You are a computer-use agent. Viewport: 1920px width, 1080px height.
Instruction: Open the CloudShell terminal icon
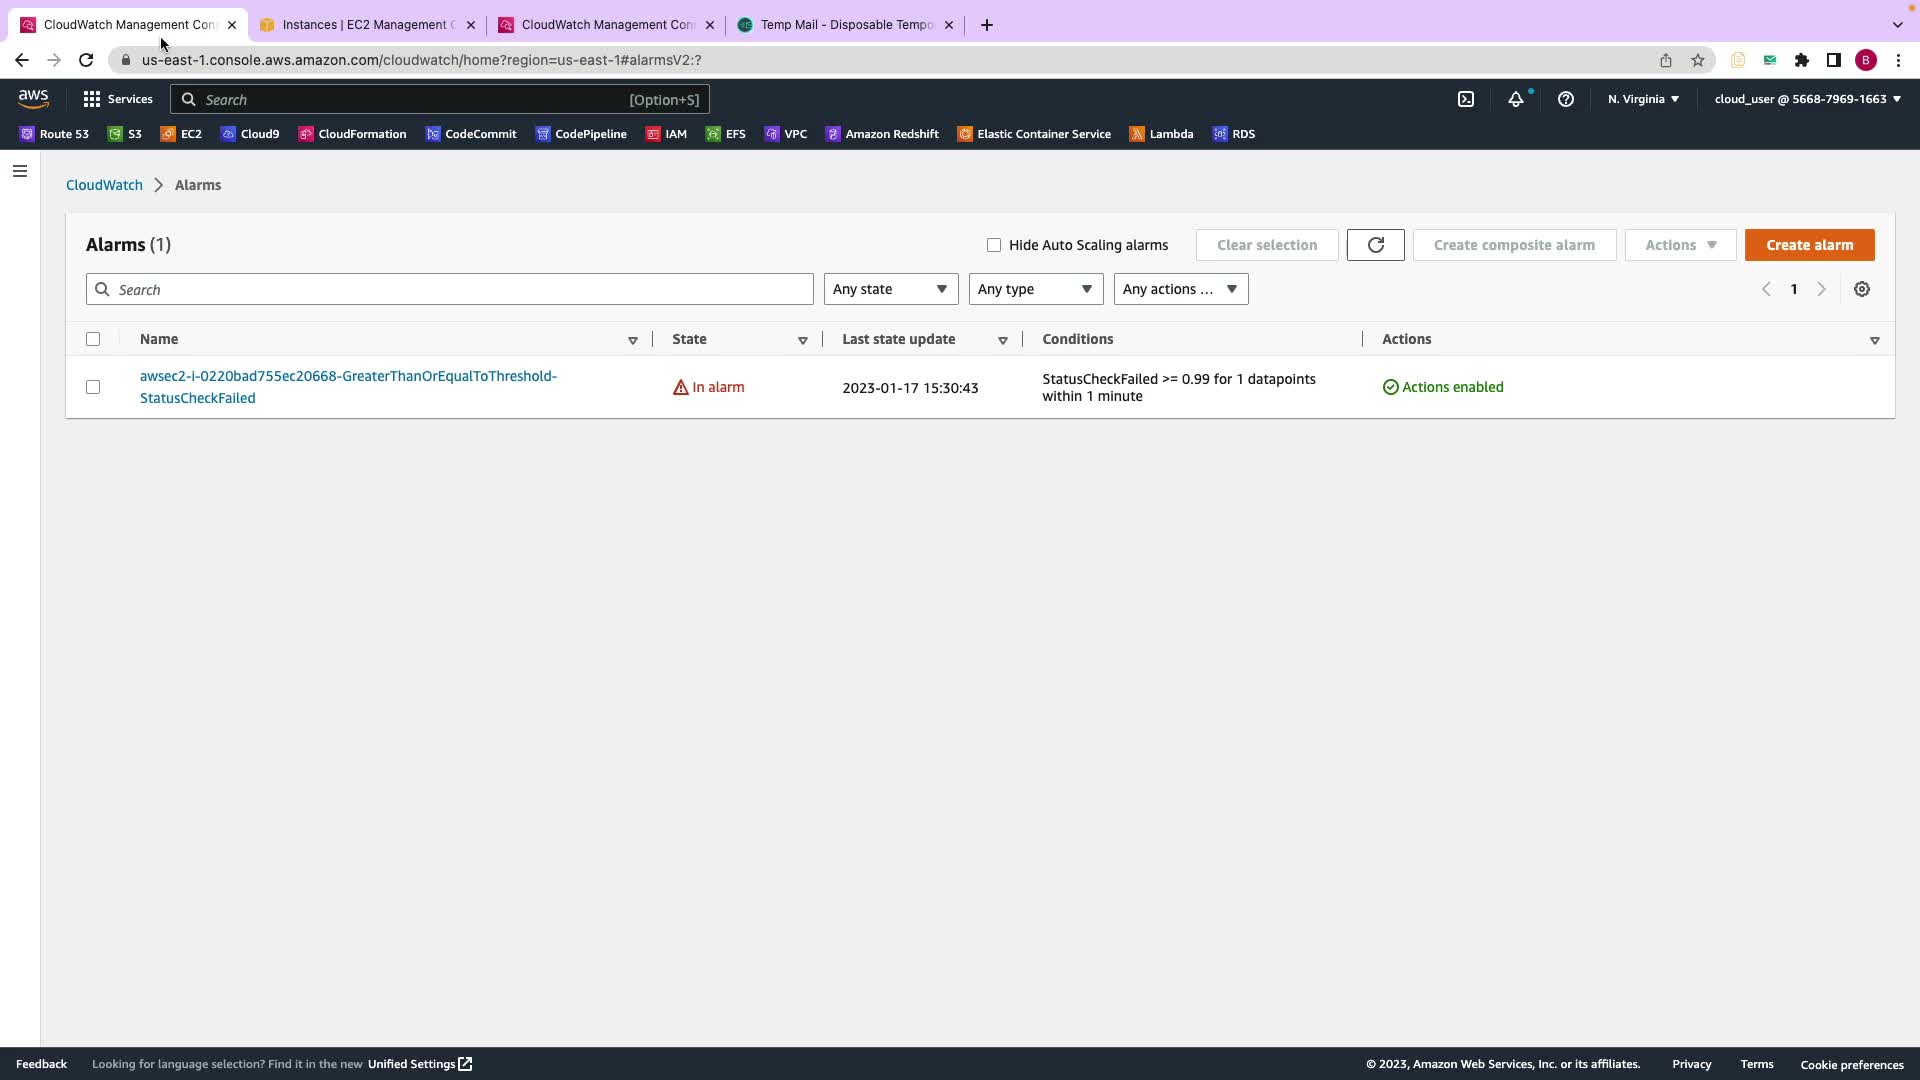coord(1465,99)
